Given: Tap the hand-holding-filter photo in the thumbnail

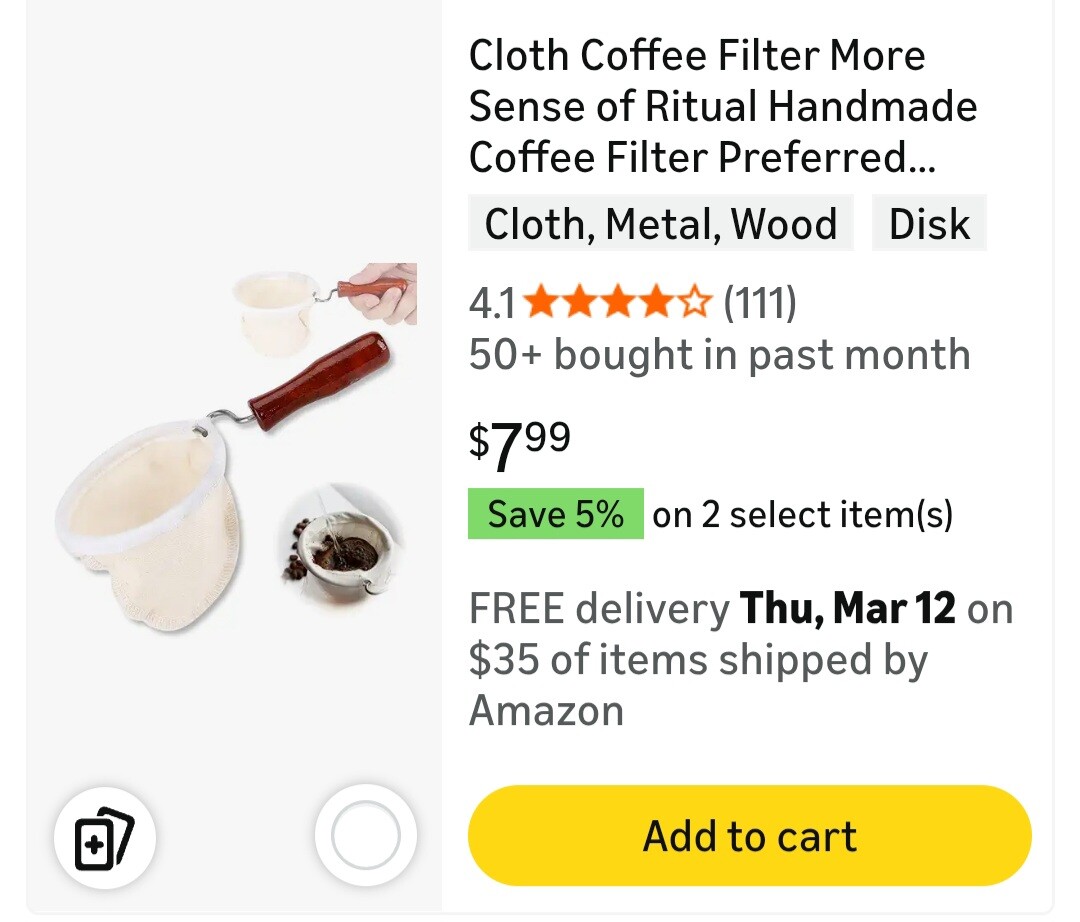Looking at the screenshot, I should pos(325,307).
